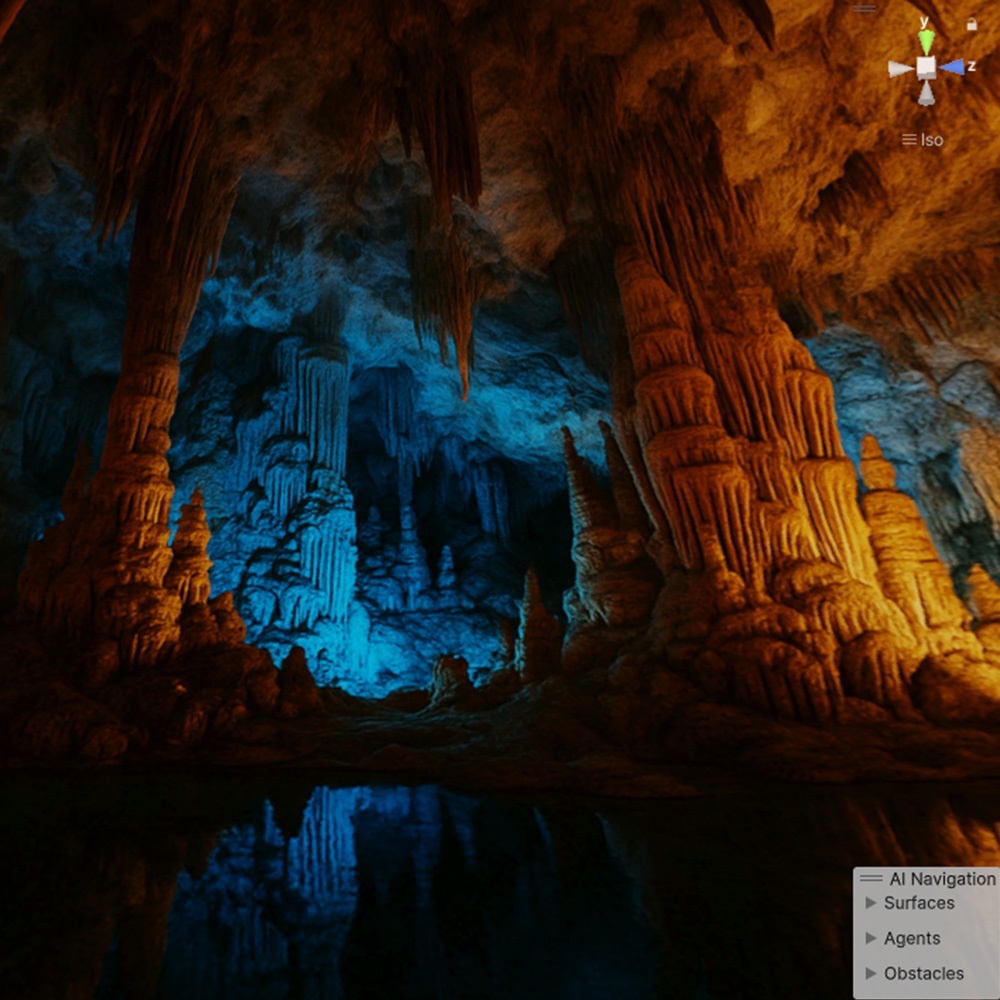This screenshot has width=1000, height=1000.
Task: Click the left grey cone on orientation gizmo
Action: pyautogui.click(x=901, y=69)
